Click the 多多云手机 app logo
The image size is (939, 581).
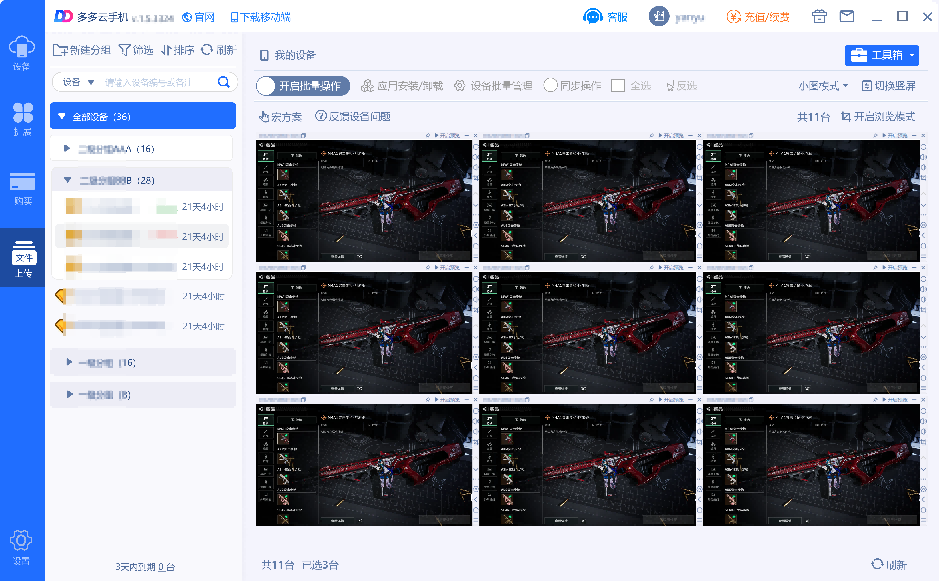click(x=63, y=16)
